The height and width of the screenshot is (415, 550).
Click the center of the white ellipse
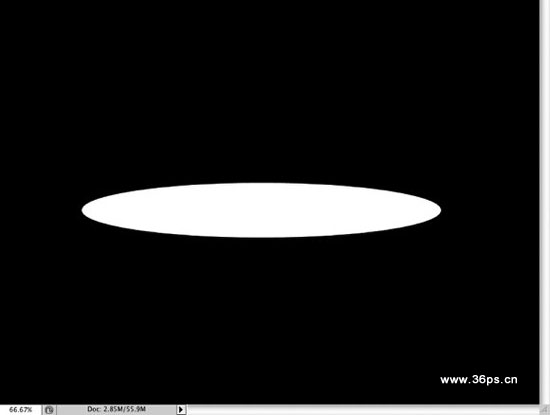[261, 210]
